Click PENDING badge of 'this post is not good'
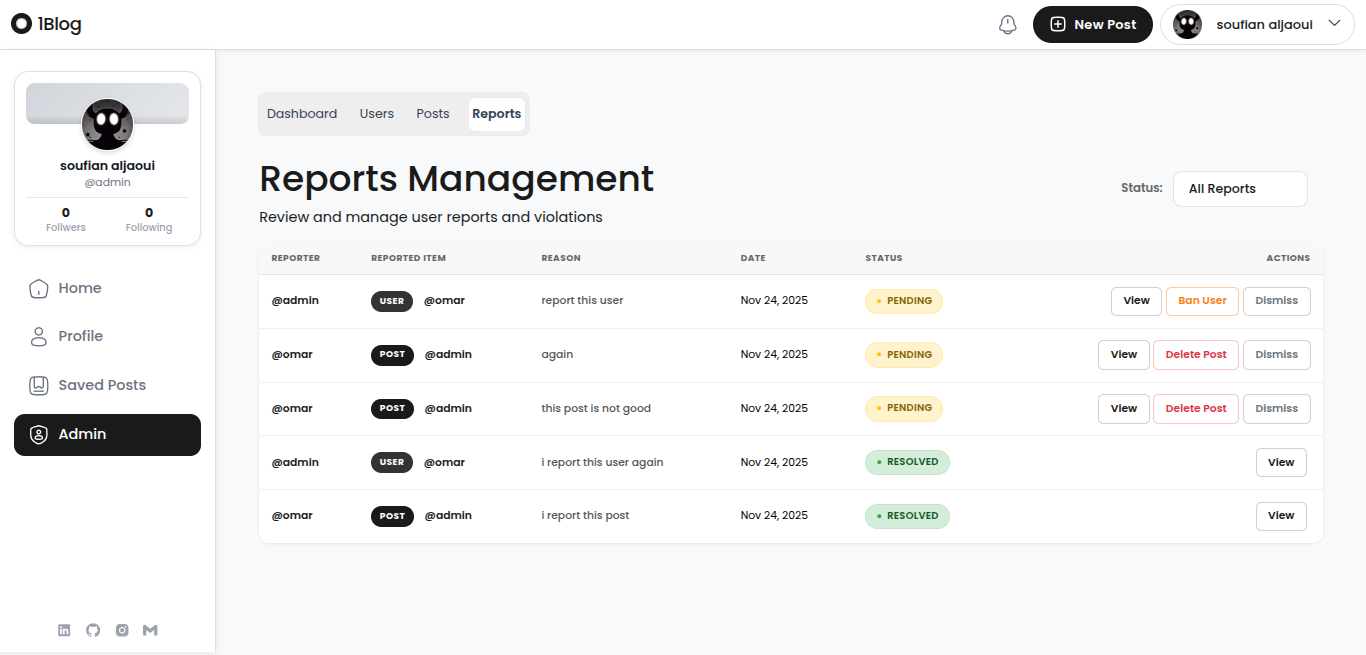Screen dimensions: 1366x655 pos(904,408)
